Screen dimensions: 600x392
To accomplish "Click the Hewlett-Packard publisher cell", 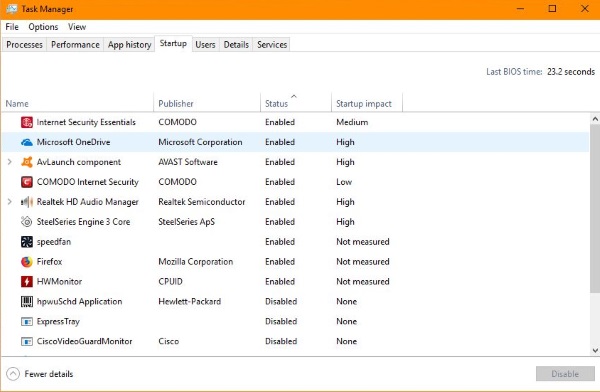I will pyautogui.click(x=189, y=301).
